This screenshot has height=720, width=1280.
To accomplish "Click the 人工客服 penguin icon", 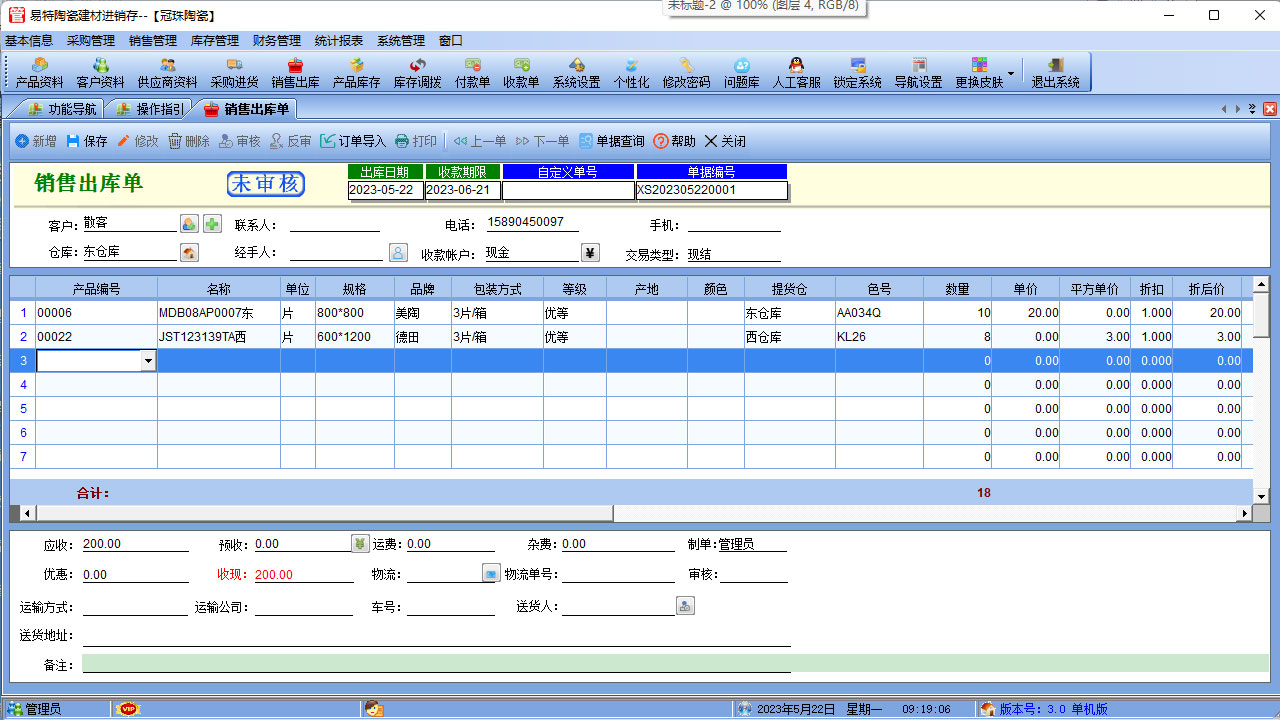I will coord(796,73).
